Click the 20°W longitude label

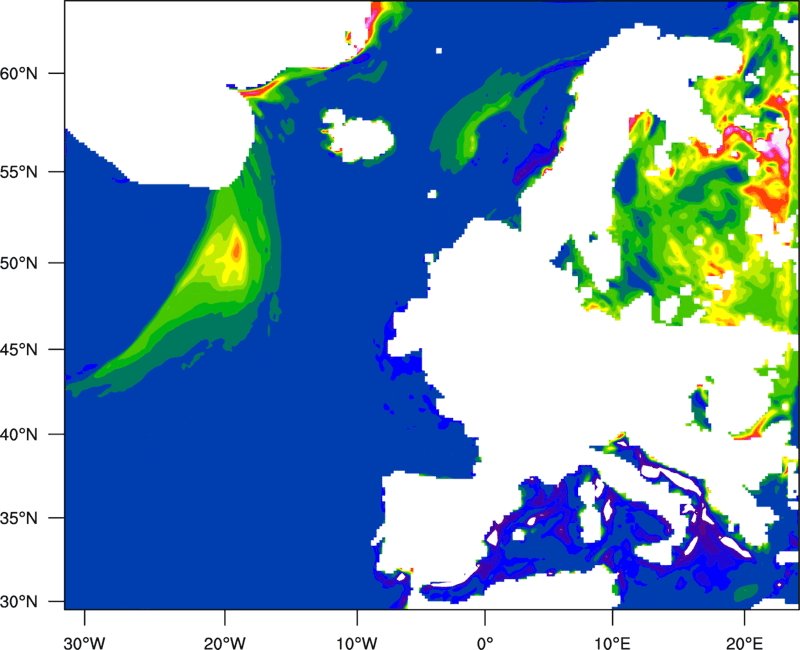[x=224, y=643]
